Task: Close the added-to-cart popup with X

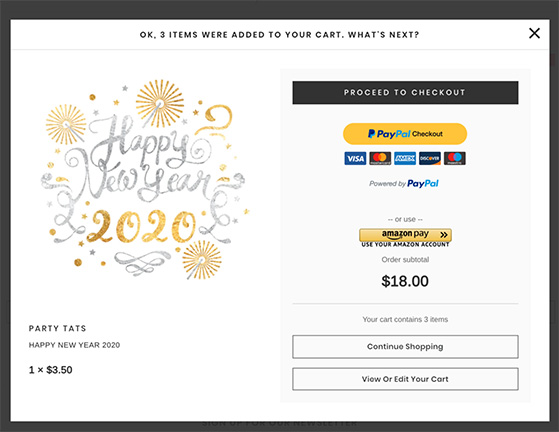Action: [x=534, y=34]
